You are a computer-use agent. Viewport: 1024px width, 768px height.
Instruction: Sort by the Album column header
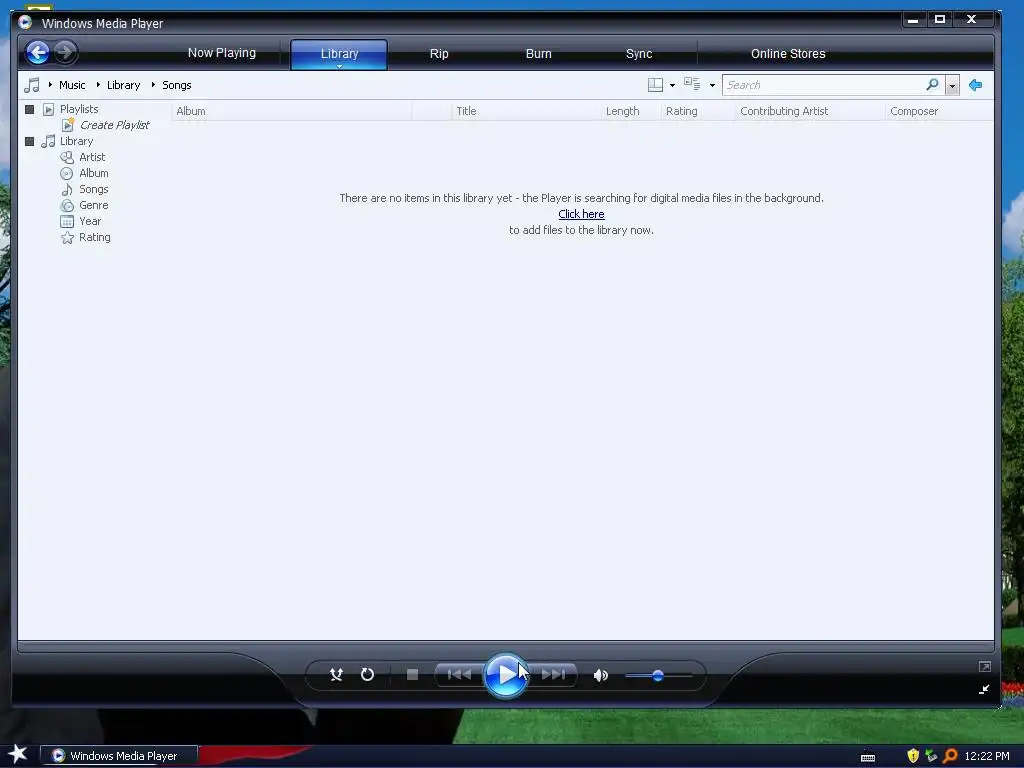(x=291, y=111)
